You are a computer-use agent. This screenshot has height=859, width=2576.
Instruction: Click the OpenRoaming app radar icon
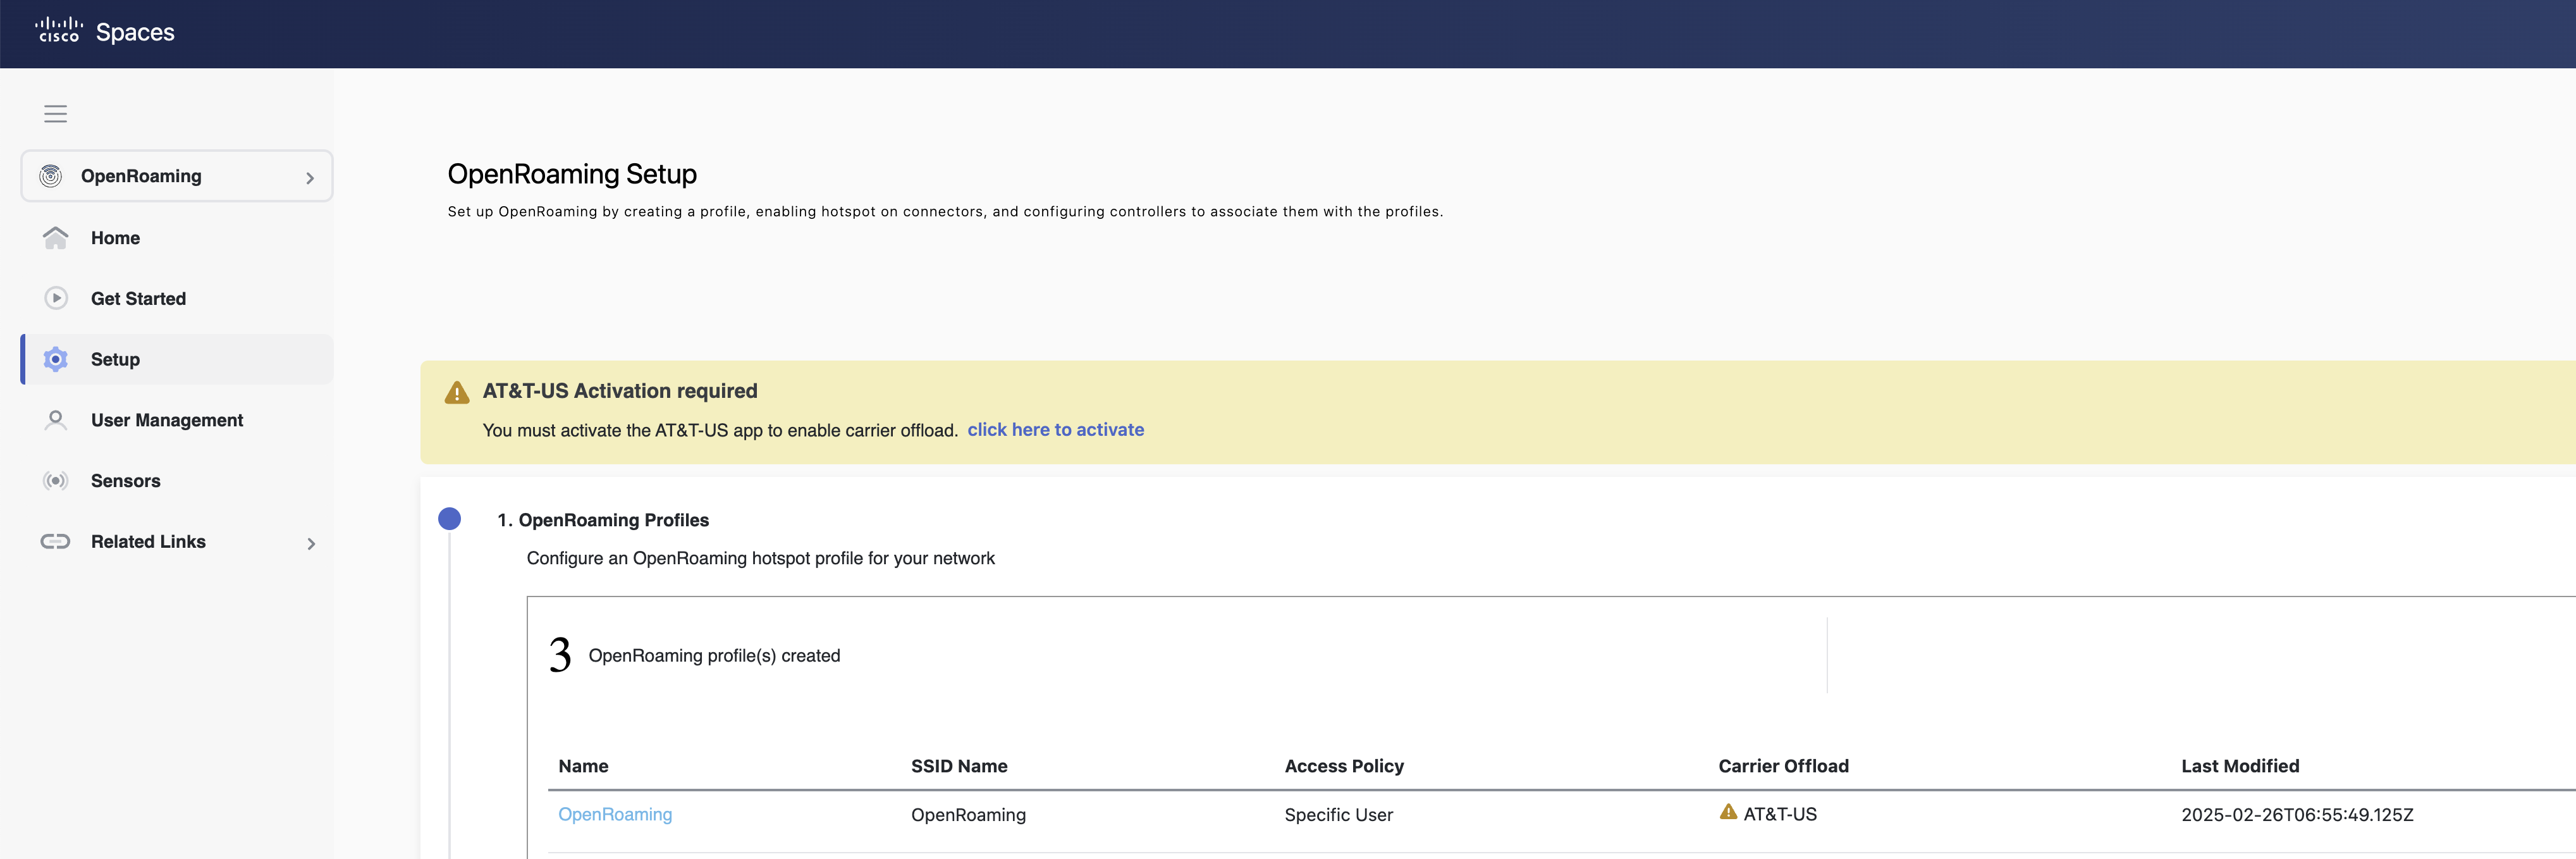point(50,176)
